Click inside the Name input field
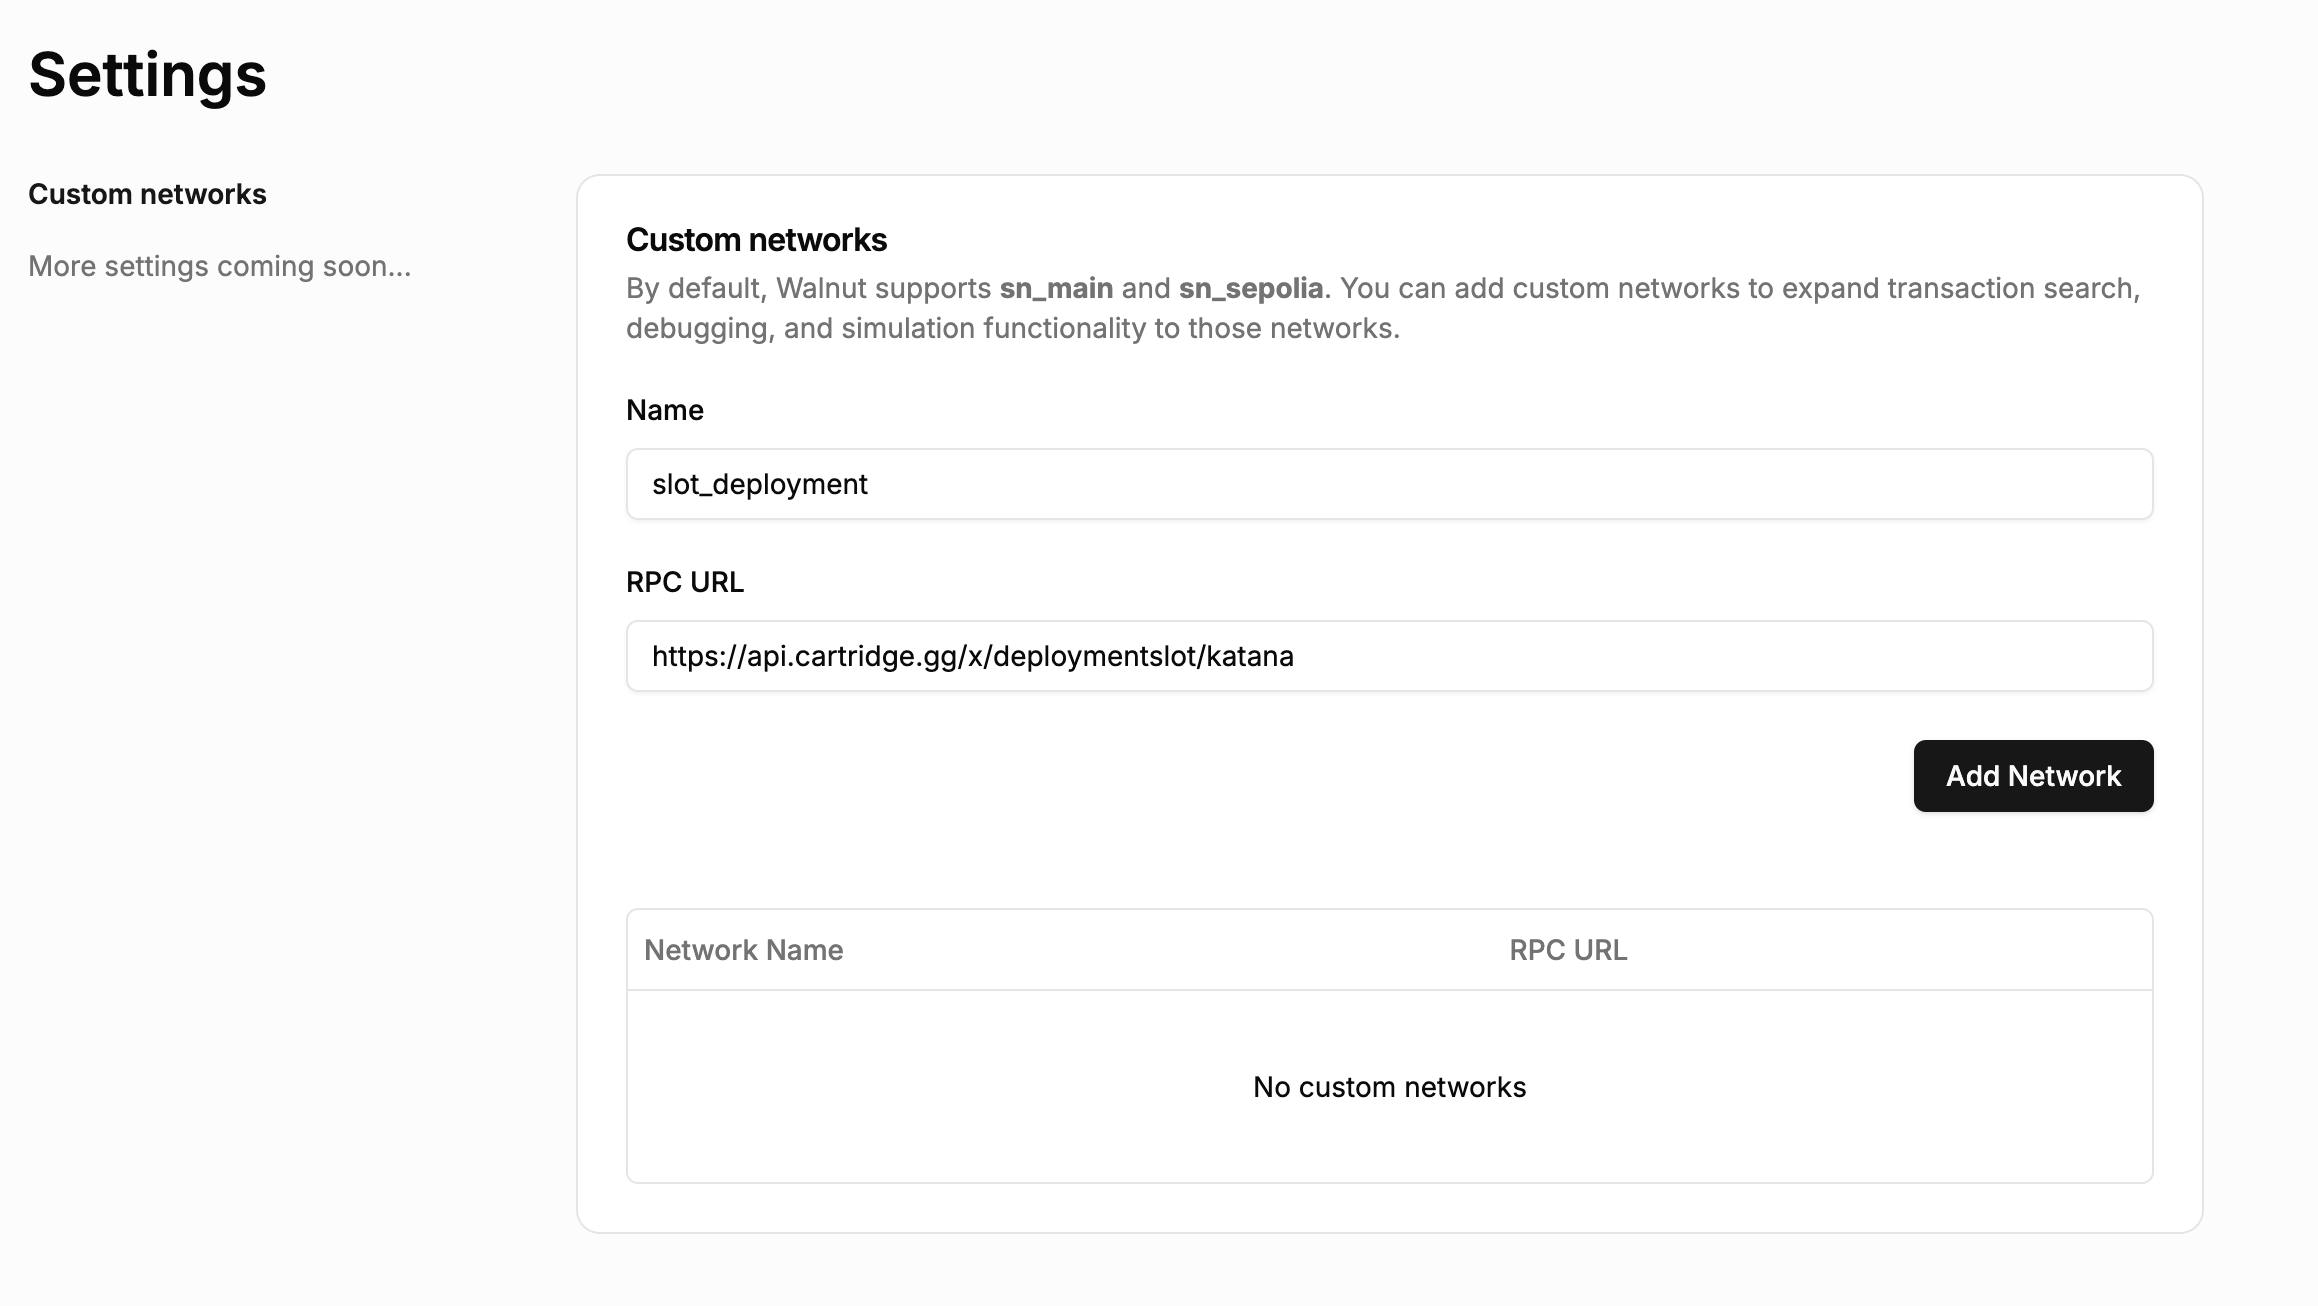Screen dimensions: 2318x1306 pos(1388,484)
